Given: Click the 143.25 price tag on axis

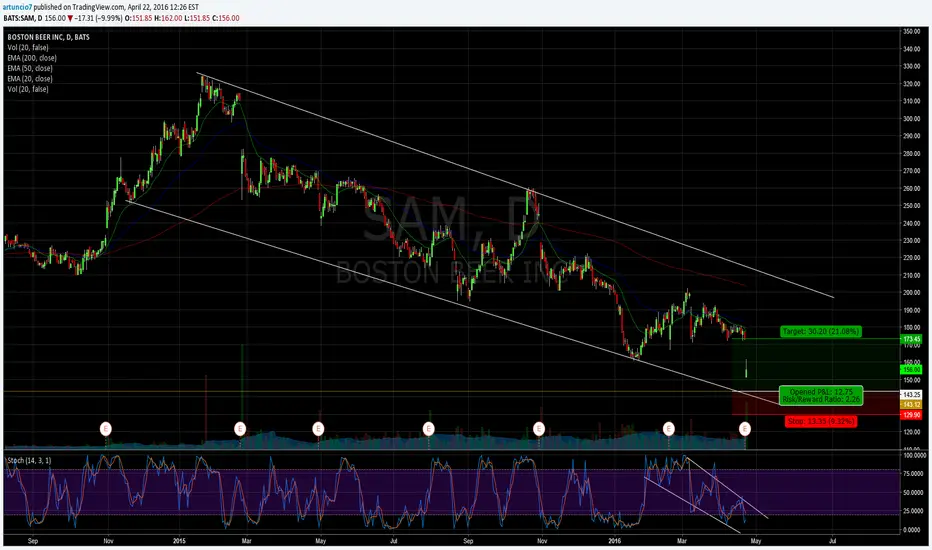Looking at the screenshot, I should tap(912, 395).
